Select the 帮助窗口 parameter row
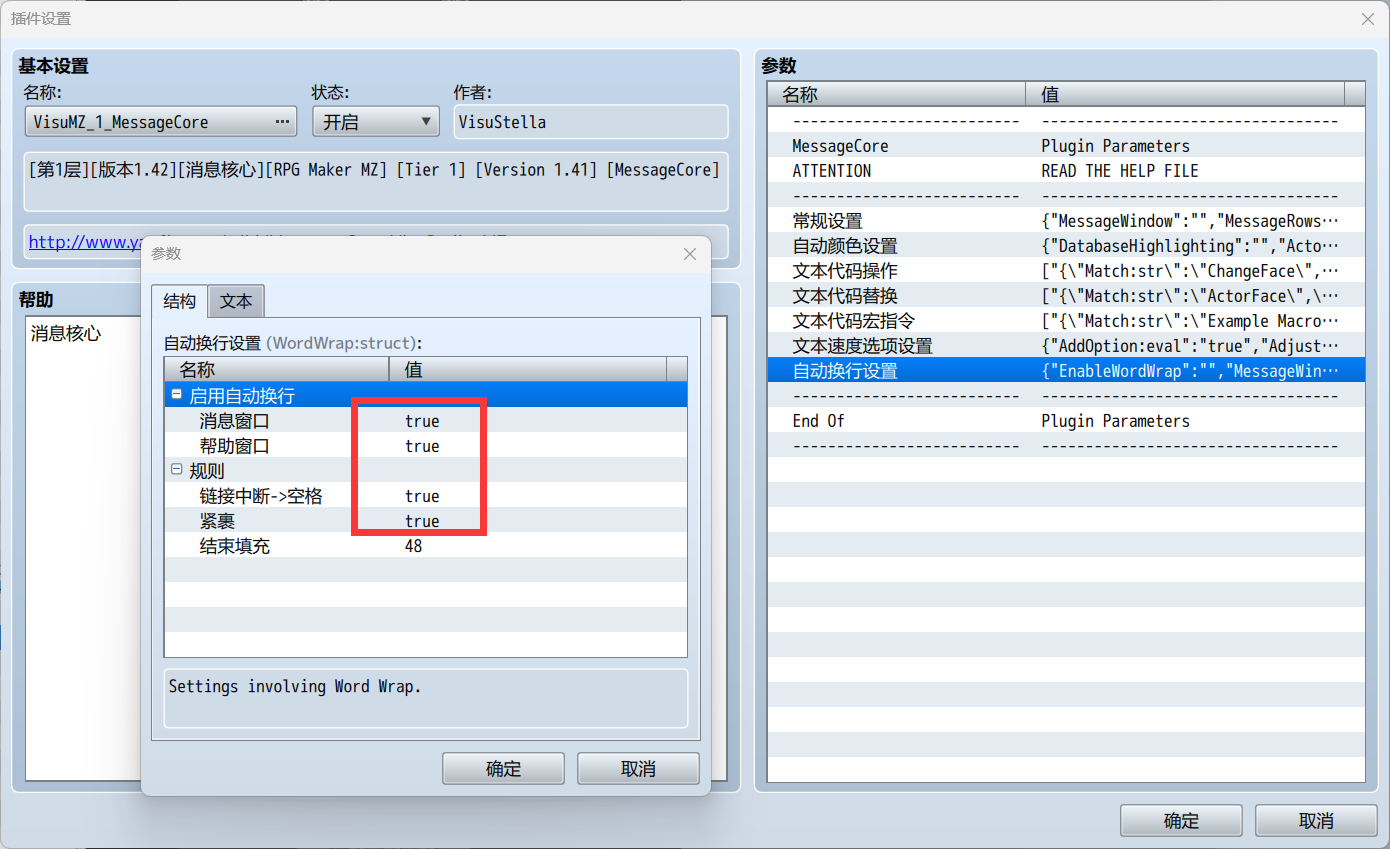1390x849 pixels. [x=425, y=446]
